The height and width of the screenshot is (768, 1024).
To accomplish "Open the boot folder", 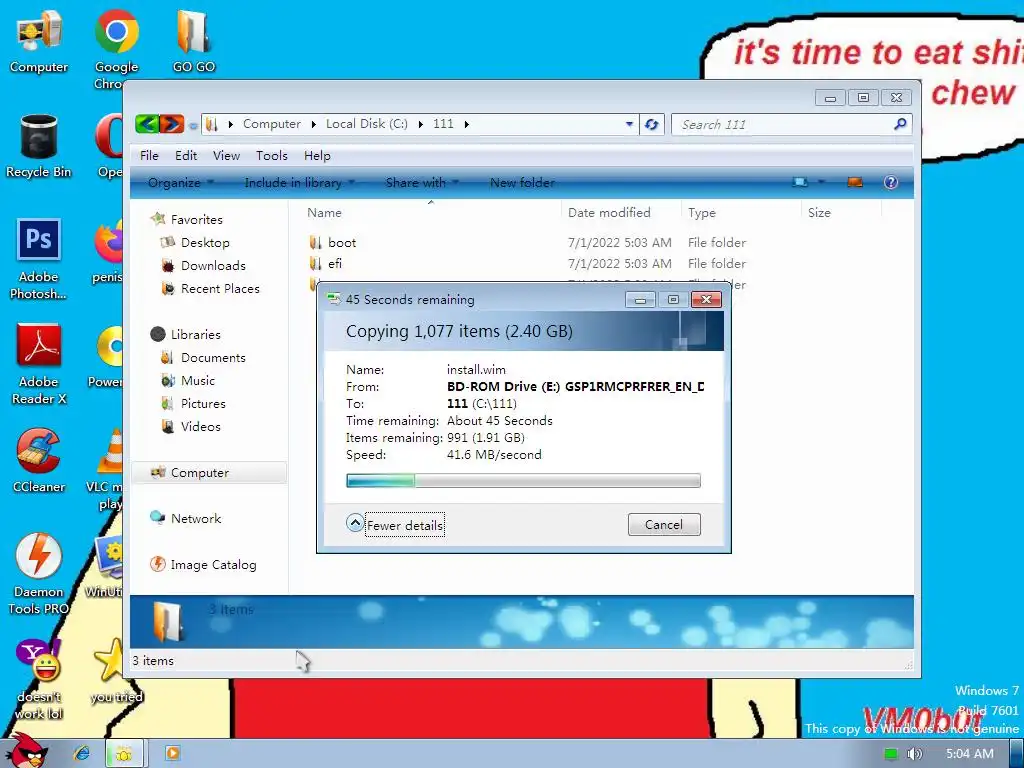I will point(342,242).
